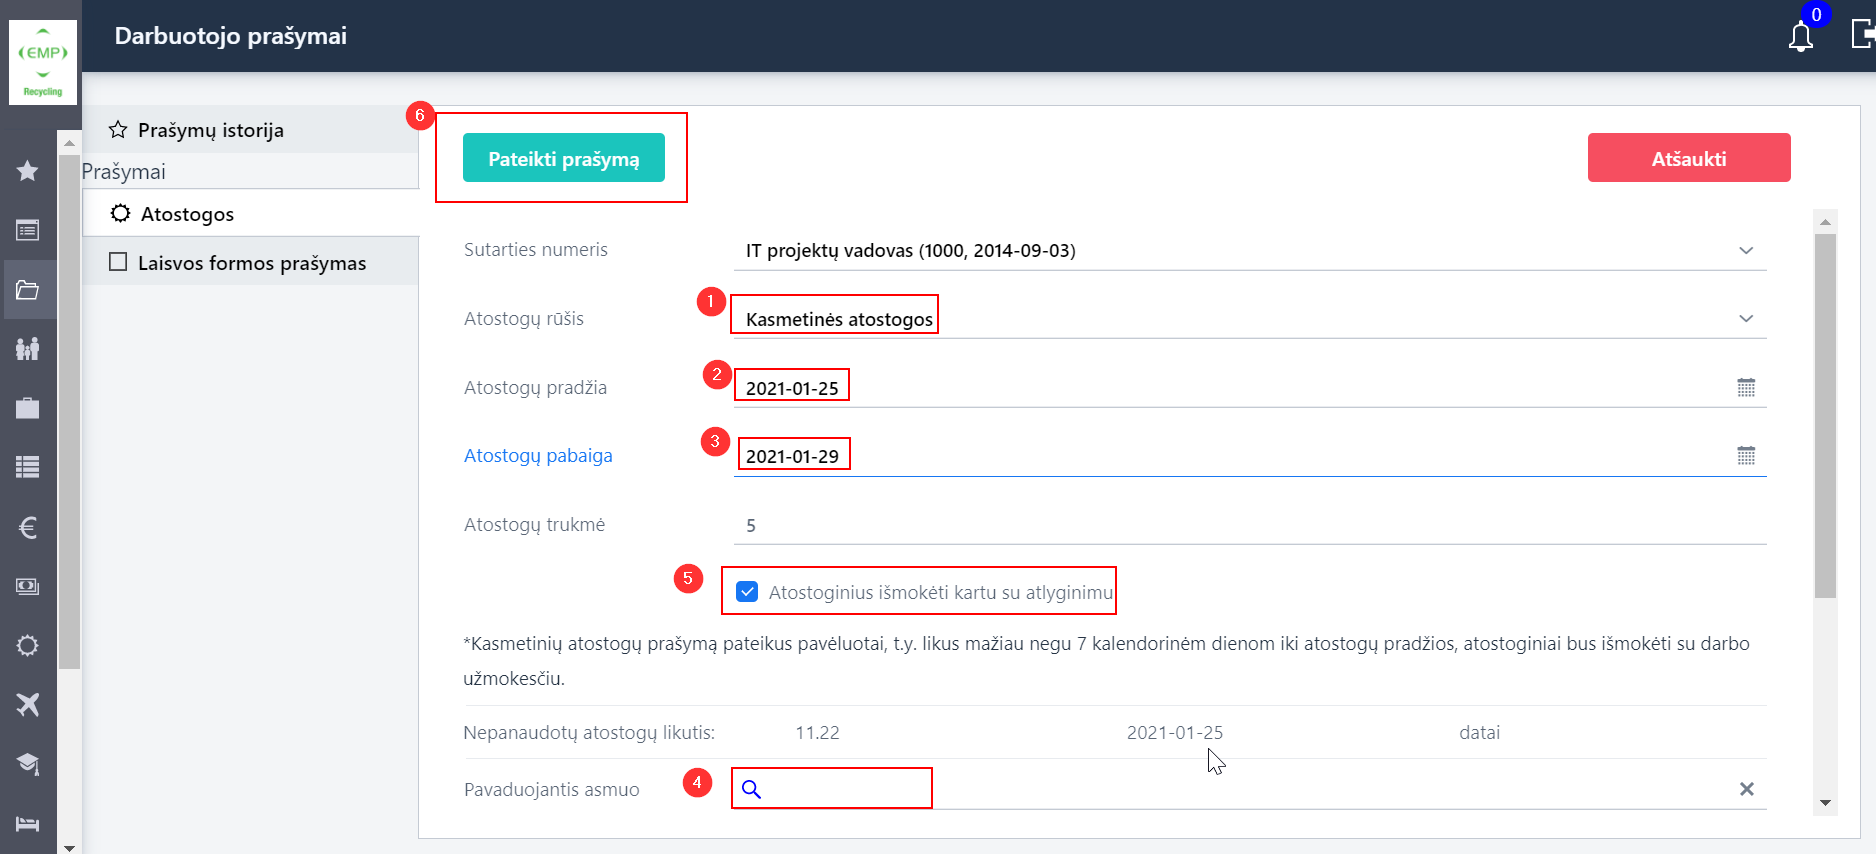The height and width of the screenshot is (854, 1876).
Task: Expand the Sutarties numeris dropdown
Action: coord(1746,251)
